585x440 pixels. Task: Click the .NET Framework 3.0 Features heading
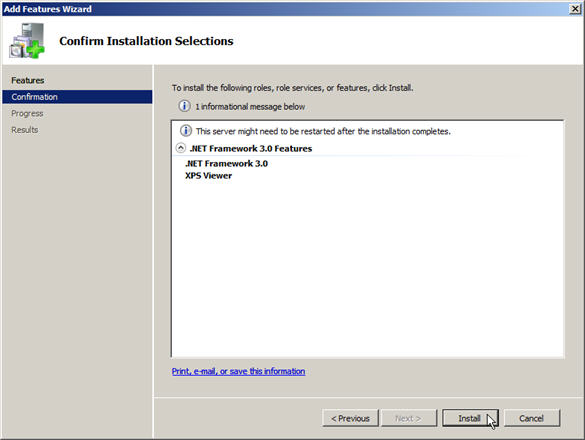point(251,149)
